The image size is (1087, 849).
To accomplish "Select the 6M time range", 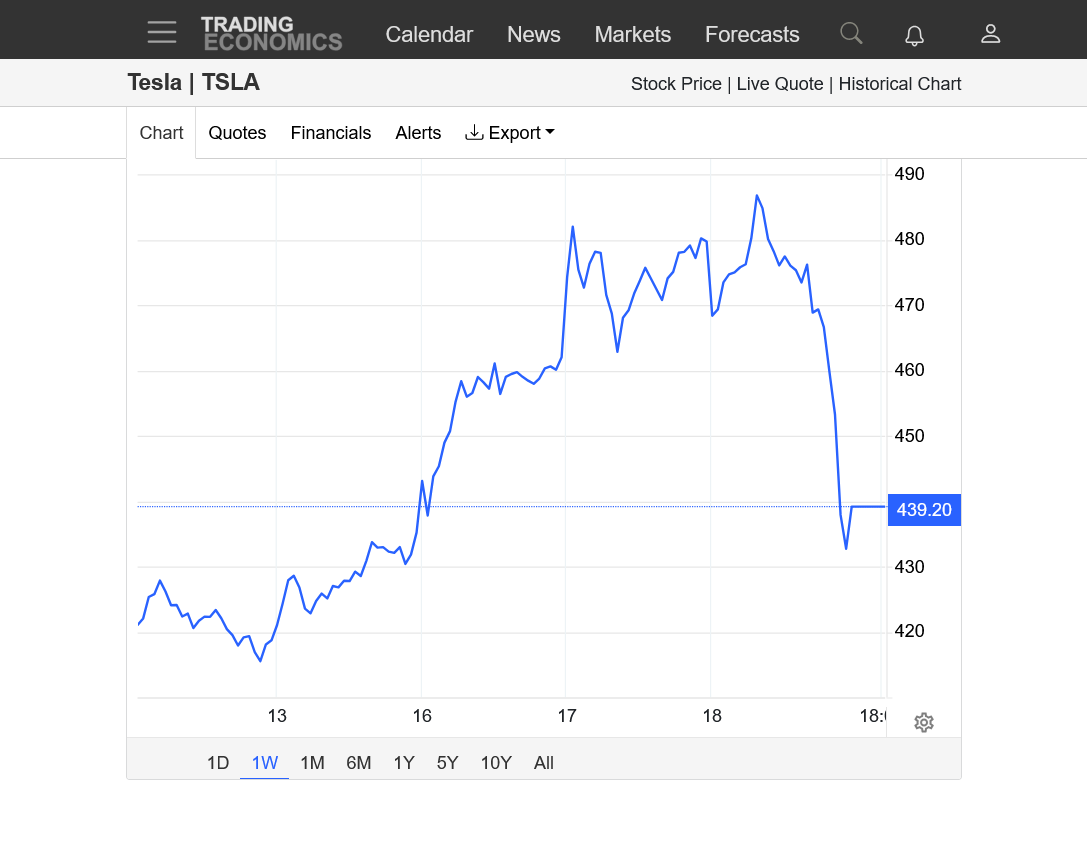I will click(x=358, y=763).
